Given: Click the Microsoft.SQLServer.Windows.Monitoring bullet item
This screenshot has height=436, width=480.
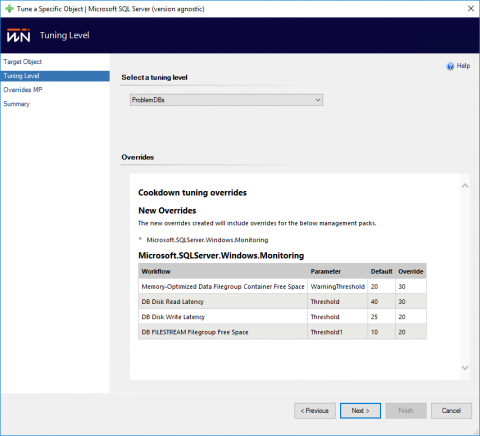Looking at the screenshot, I should (207, 240).
